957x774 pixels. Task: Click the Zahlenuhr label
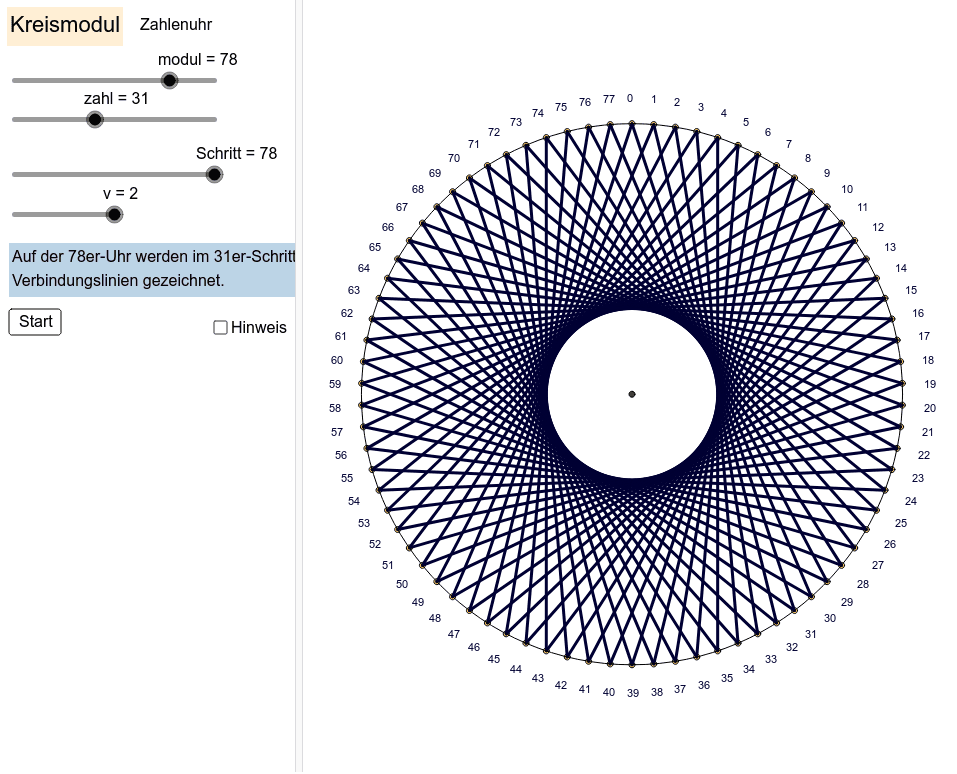point(176,24)
